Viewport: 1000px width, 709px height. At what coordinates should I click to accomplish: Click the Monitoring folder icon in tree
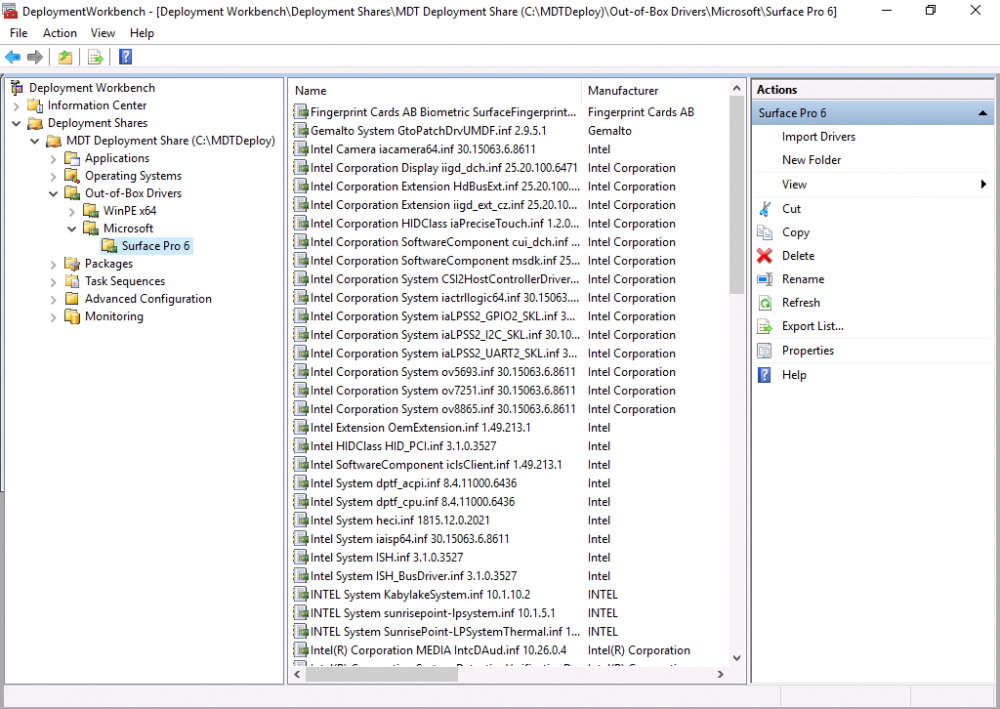[x=72, y=316]
